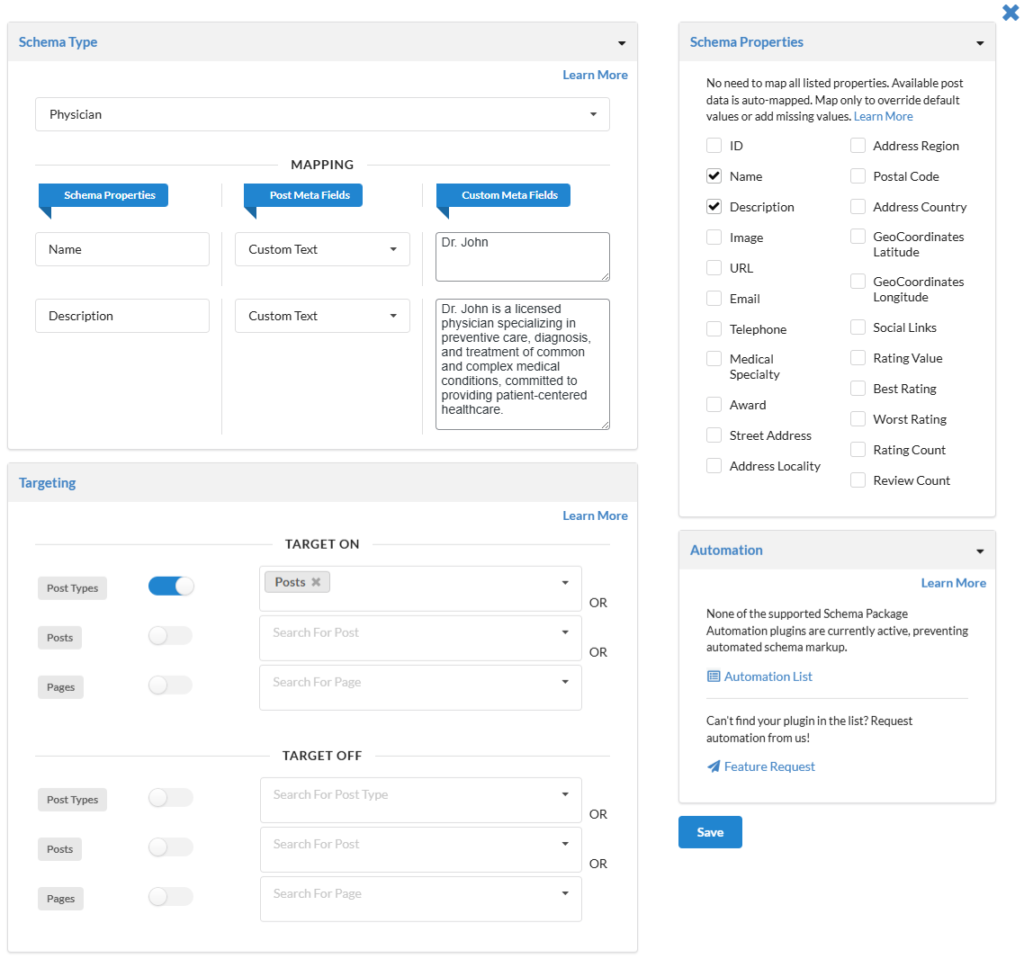Open Custom Text dropdown for Description row
The height and width of the screenshot is (959, 1024).
click(x=322, y=316)
